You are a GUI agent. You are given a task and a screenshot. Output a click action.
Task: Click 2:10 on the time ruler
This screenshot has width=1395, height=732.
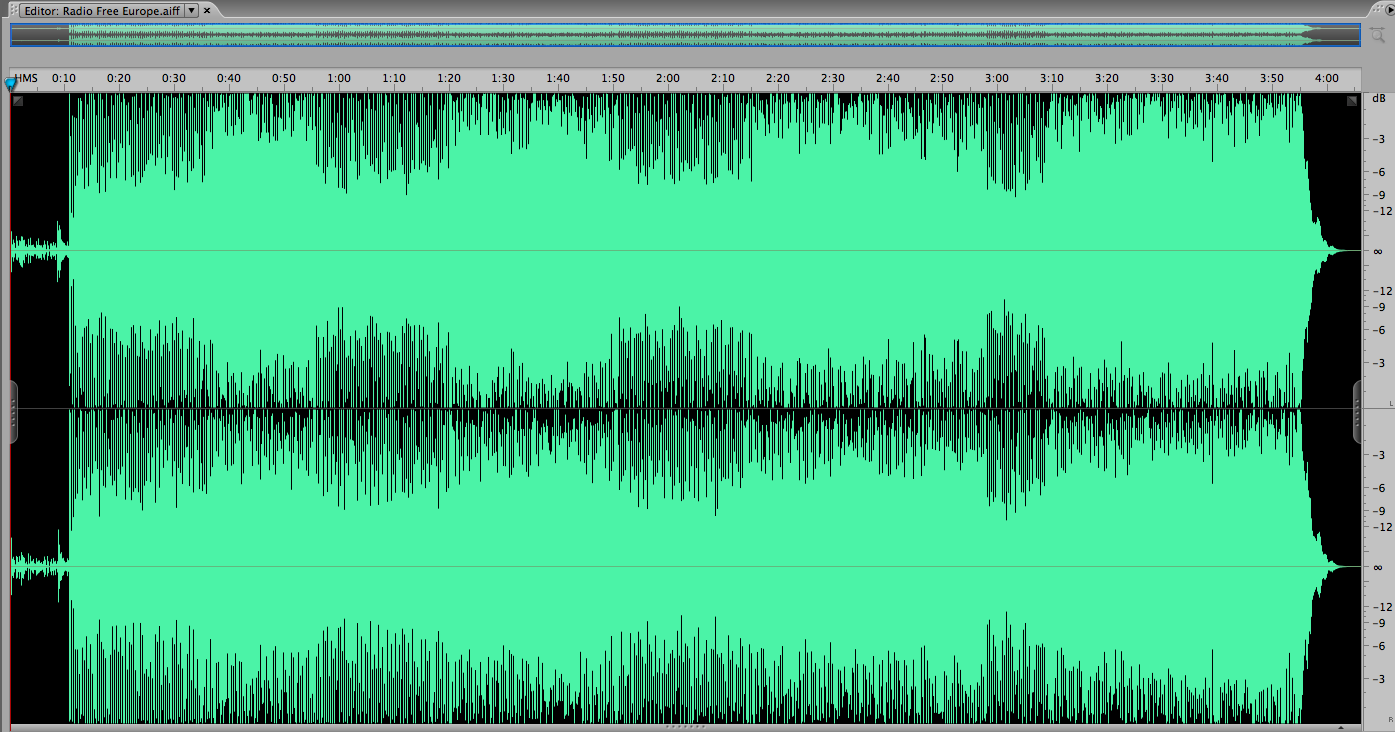tap(723, 78)
